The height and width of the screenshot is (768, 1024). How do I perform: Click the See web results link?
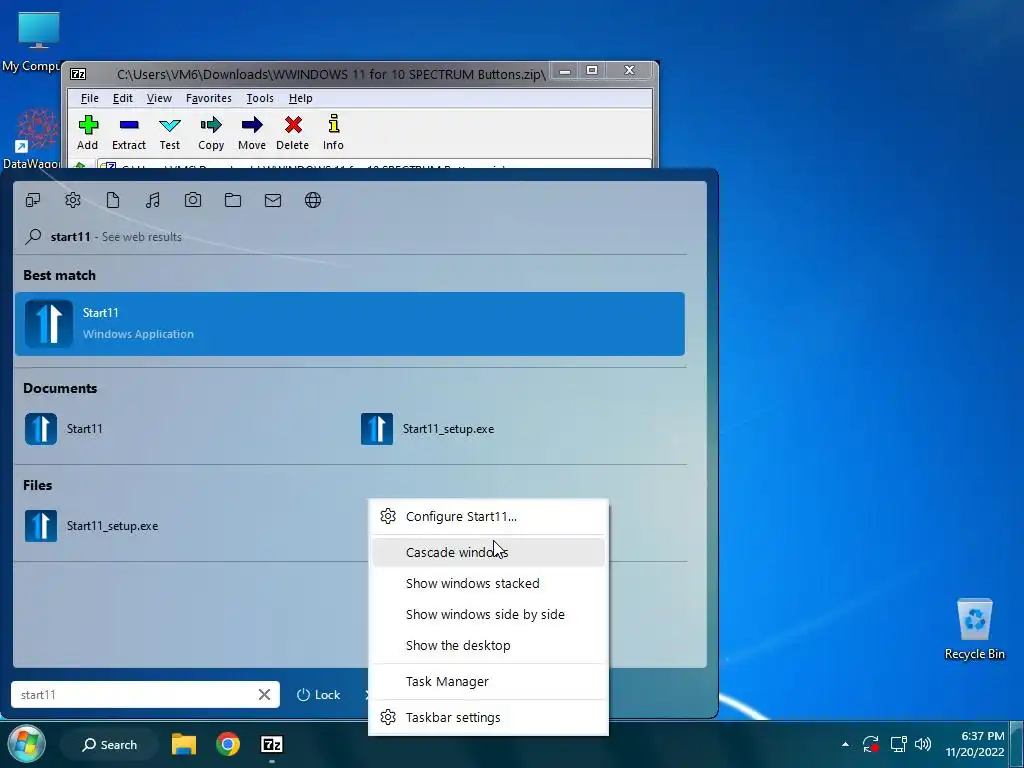pos(142,237)
